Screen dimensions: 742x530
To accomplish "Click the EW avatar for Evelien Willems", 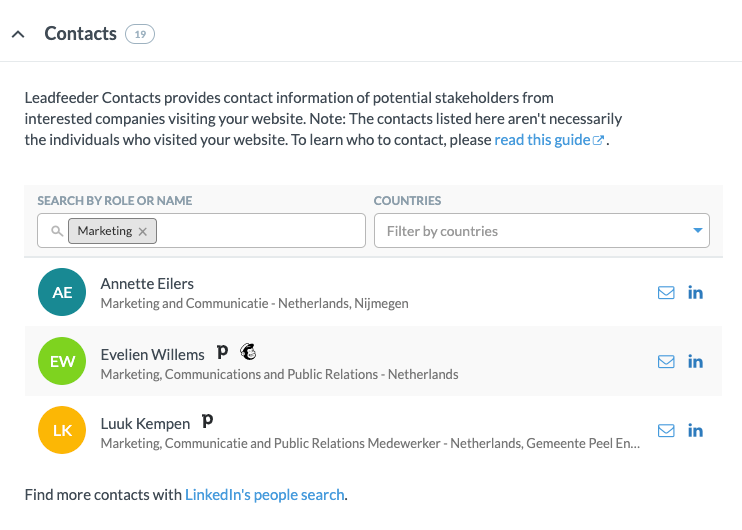I will (x=62, y=362).
